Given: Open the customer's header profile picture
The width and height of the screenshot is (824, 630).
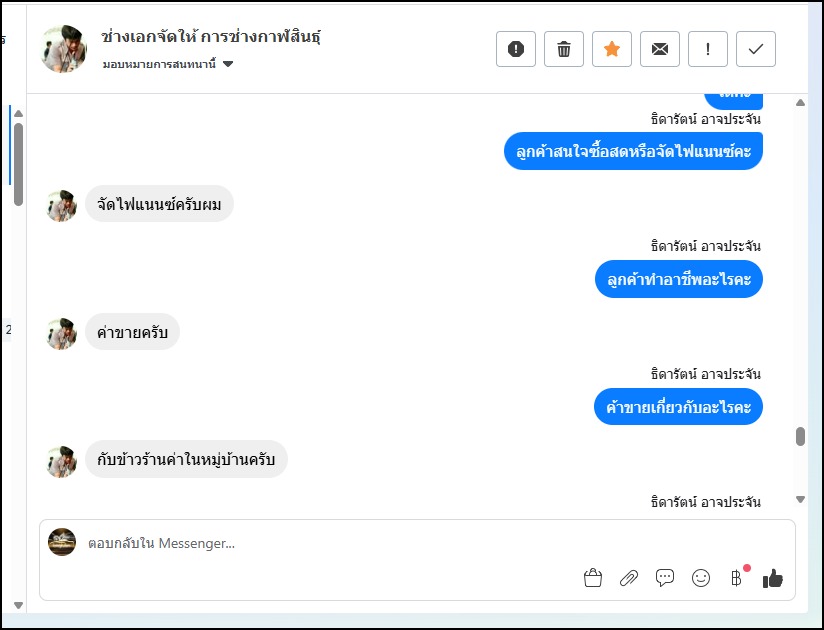Looking at the screenshot, I should point(63,49).
